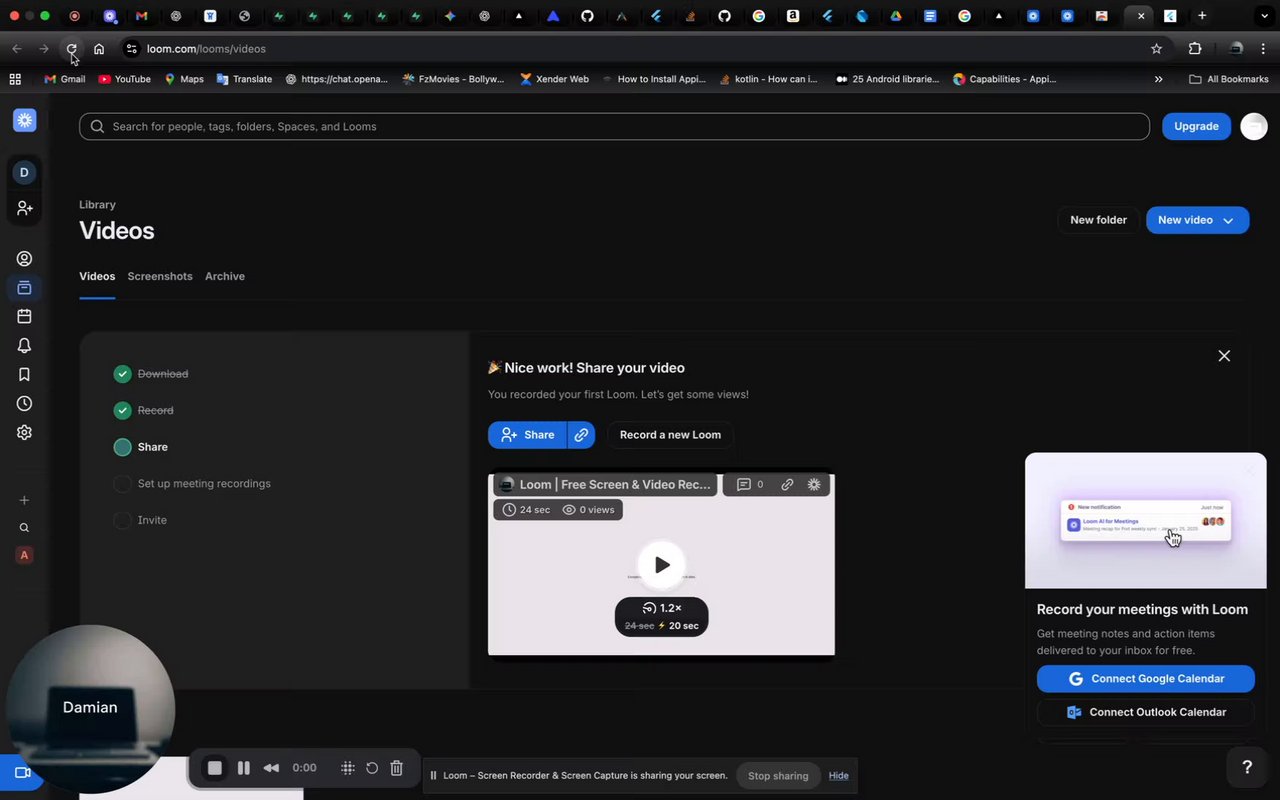Click the Loom logo in sidebar
Image resolution: width=1280 pixels, height=800 pixels.
click(25, 120)
